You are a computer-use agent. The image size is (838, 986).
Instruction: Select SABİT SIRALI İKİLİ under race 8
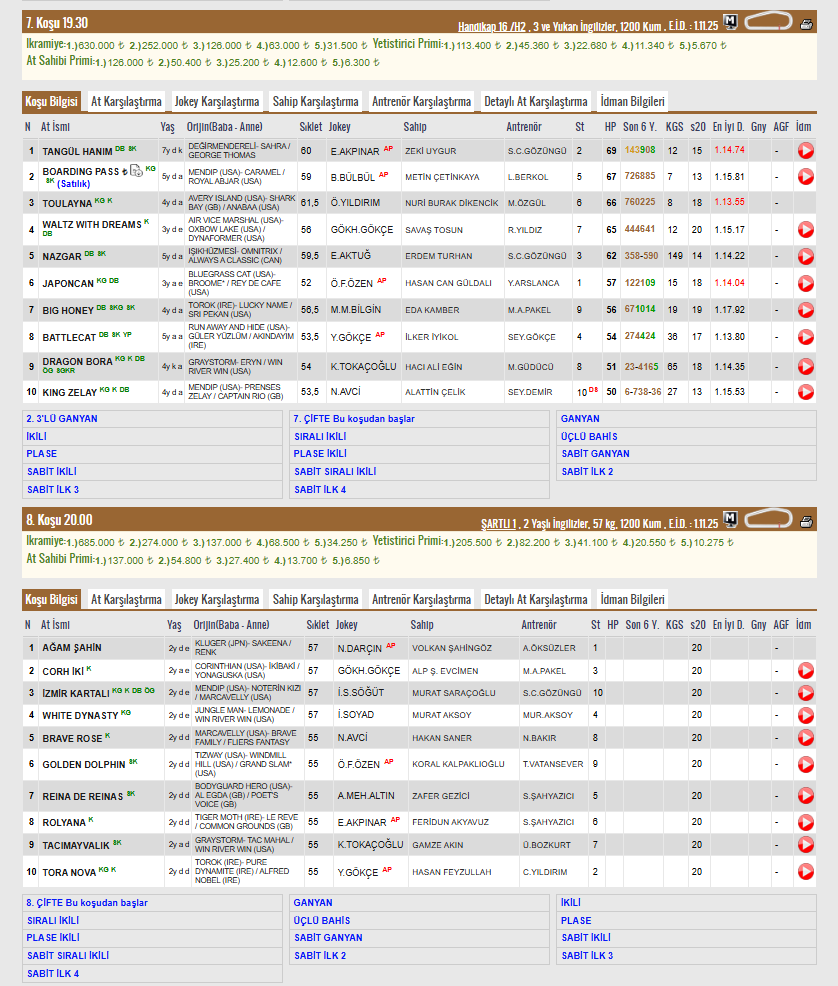coord(68,955)
